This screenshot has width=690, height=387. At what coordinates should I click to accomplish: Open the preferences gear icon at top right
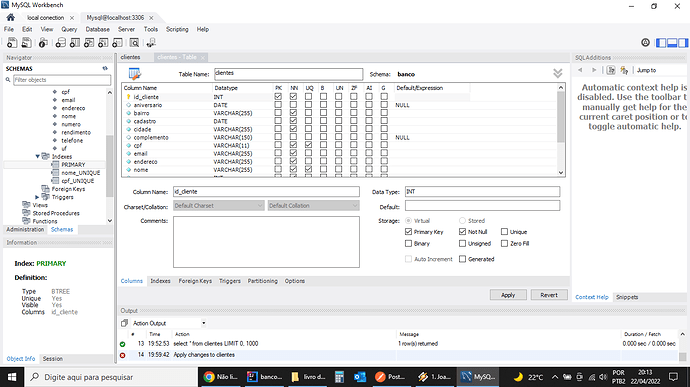(x=645, y=42)
